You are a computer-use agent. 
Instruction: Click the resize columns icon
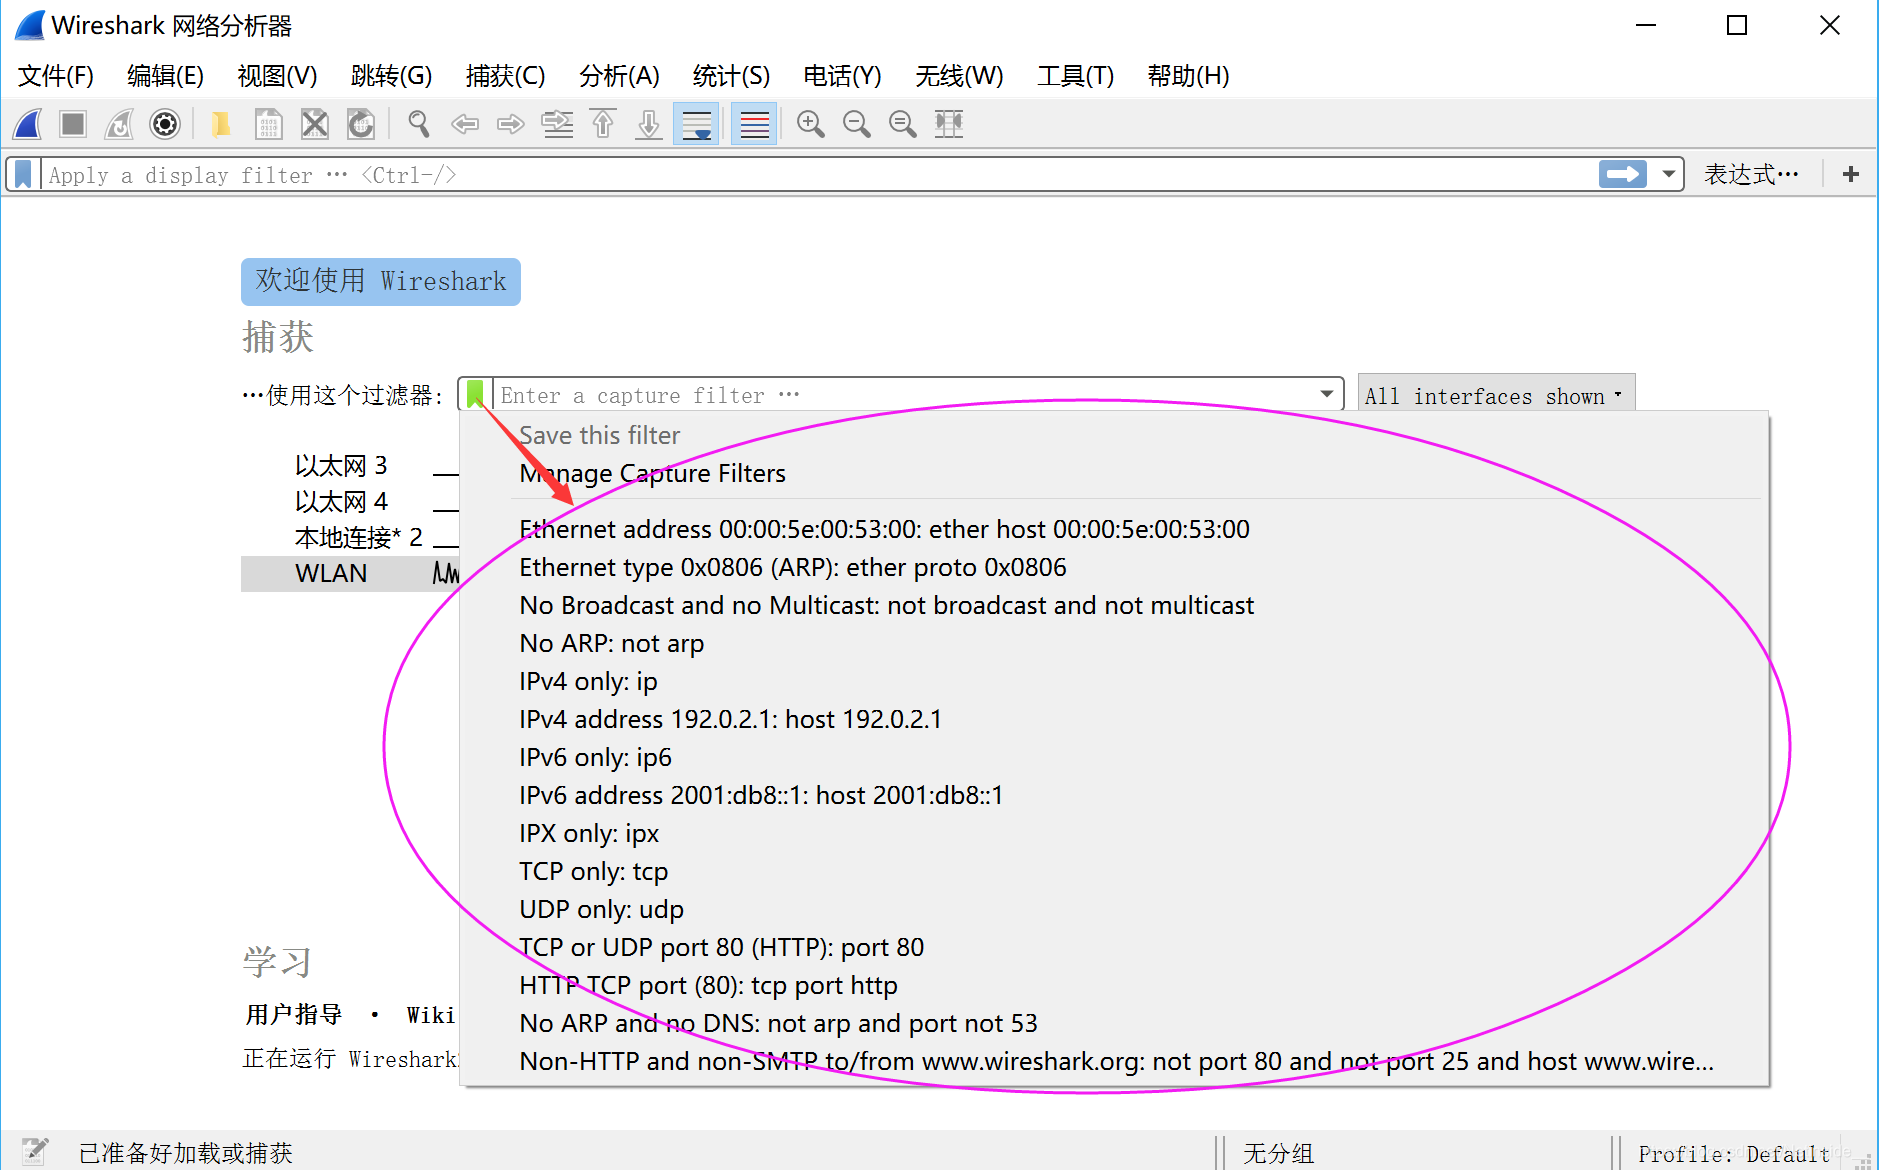[949, 124]
